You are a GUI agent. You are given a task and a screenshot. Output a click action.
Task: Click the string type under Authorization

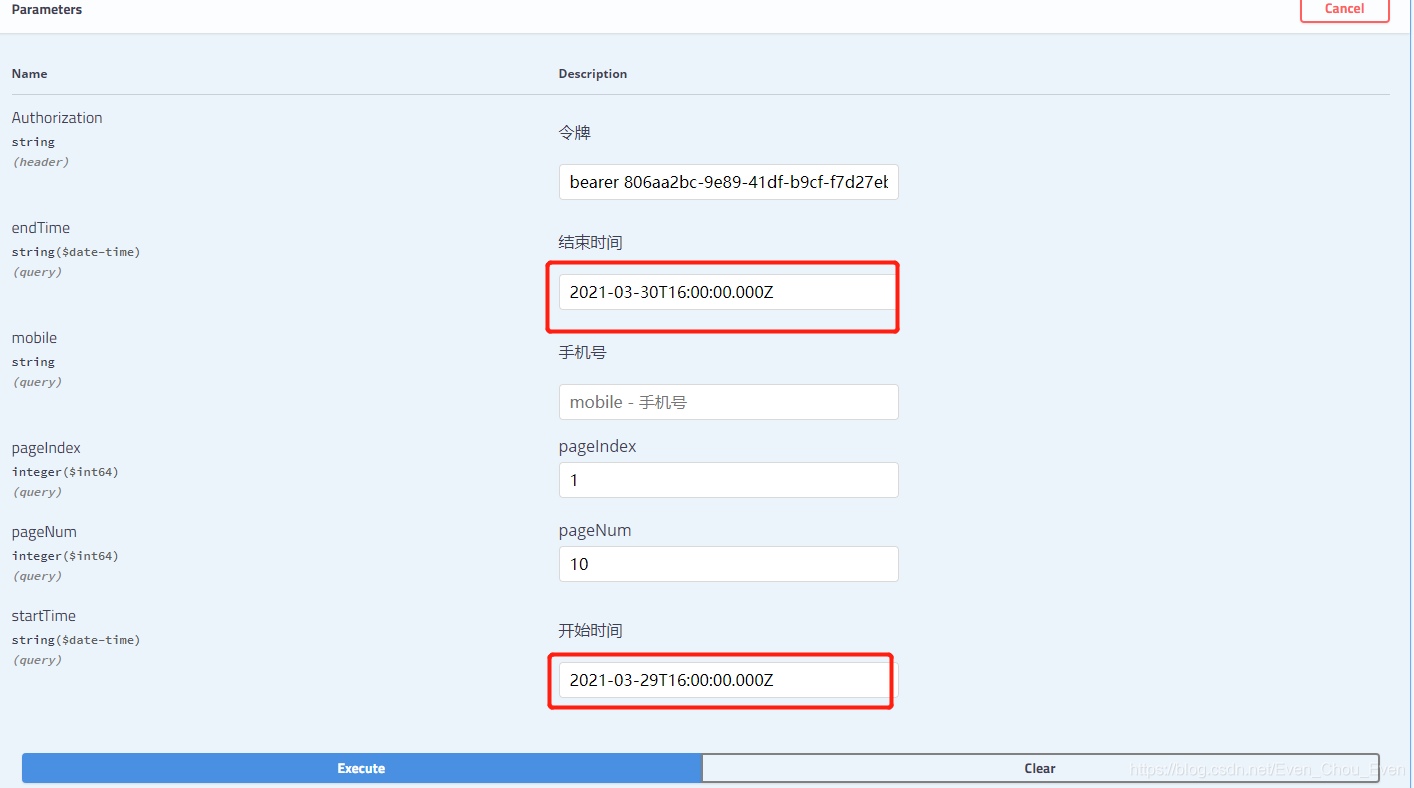33,142
